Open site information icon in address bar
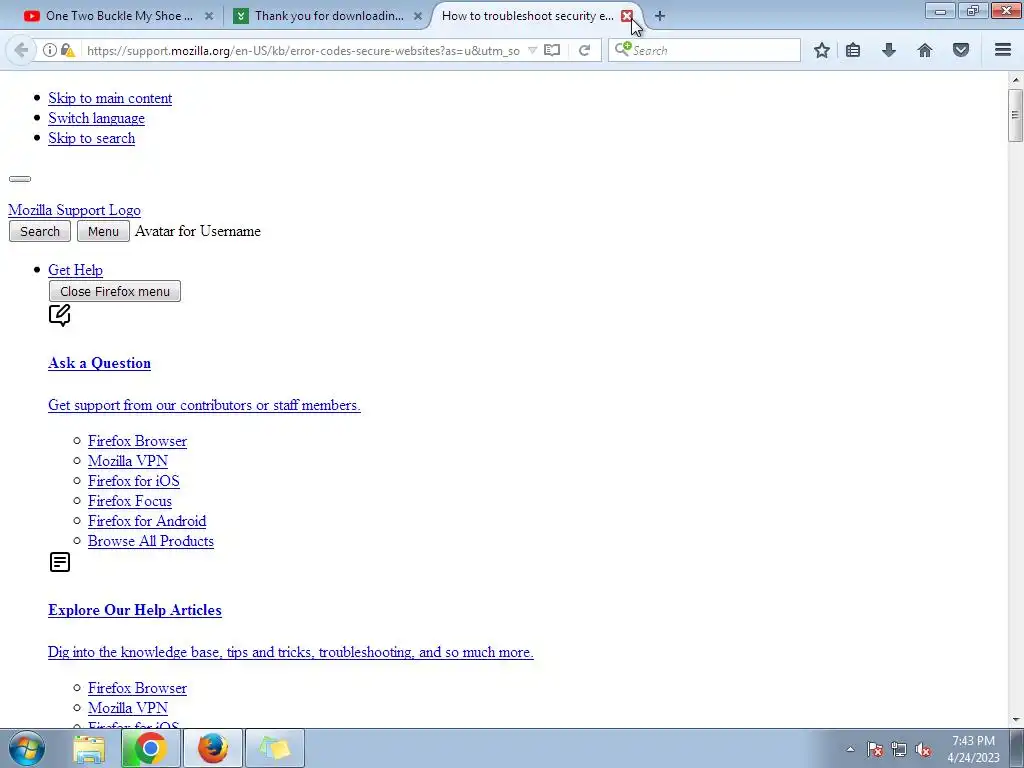This screenshot has height=768, width=1024. coord(50,50)
